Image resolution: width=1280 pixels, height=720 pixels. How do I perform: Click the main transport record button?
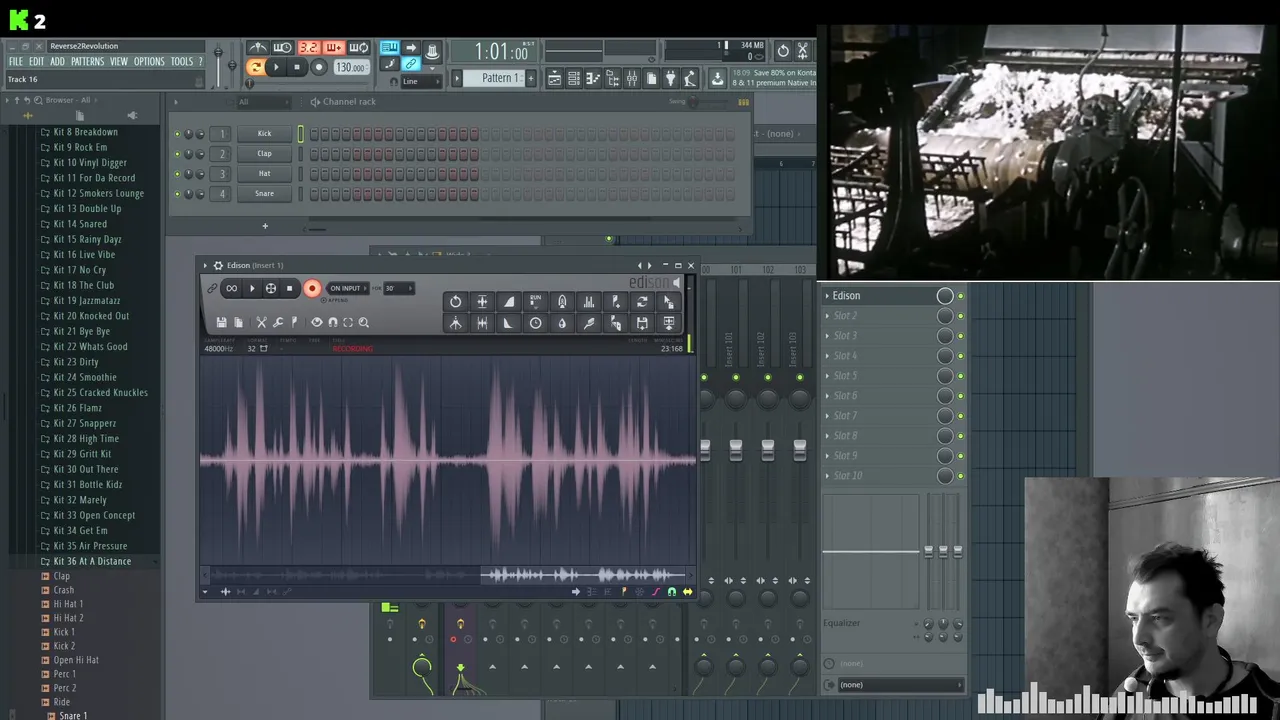click(318, 67)
